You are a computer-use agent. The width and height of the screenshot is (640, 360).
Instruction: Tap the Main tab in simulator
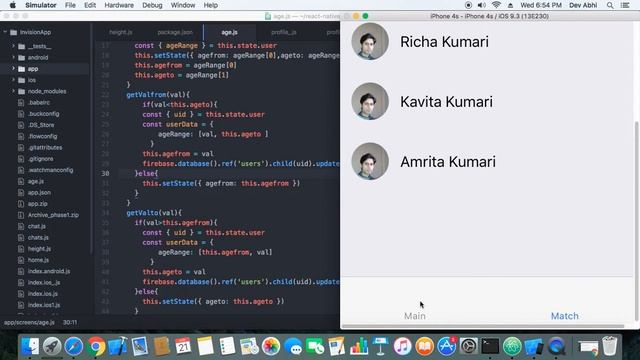pyautogui.click(x=415, y=316)
